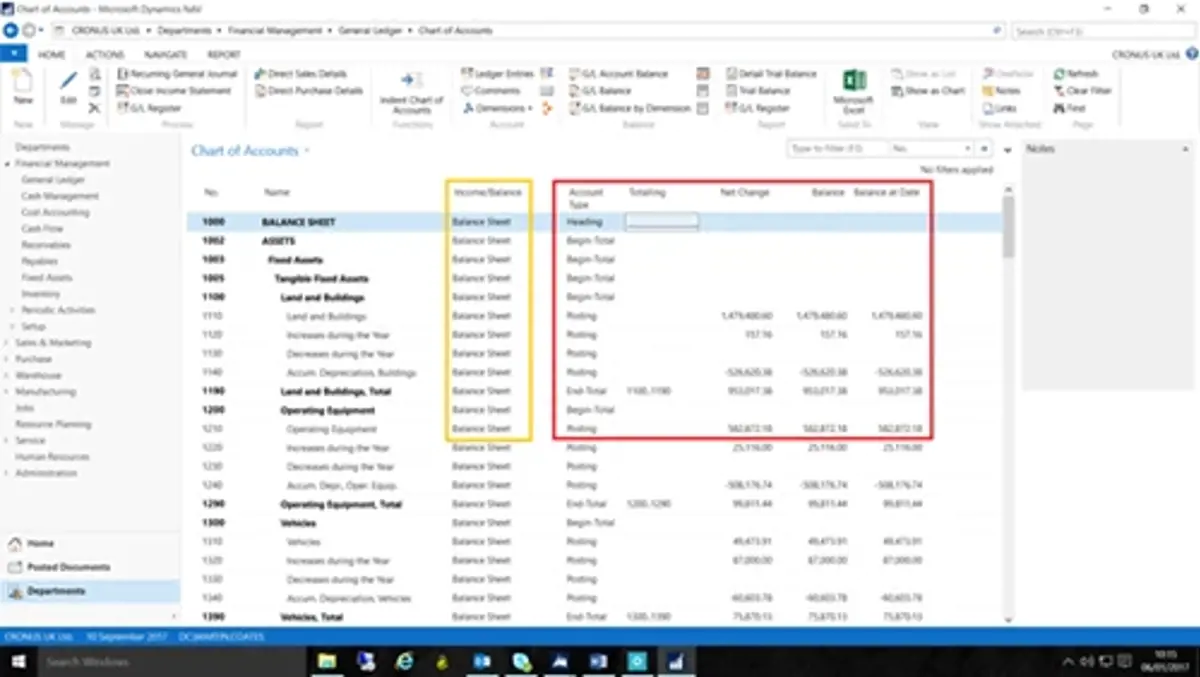Export to Microsoft Excel
Viewport: 1200px width, 677px height.
coord(852,90)
